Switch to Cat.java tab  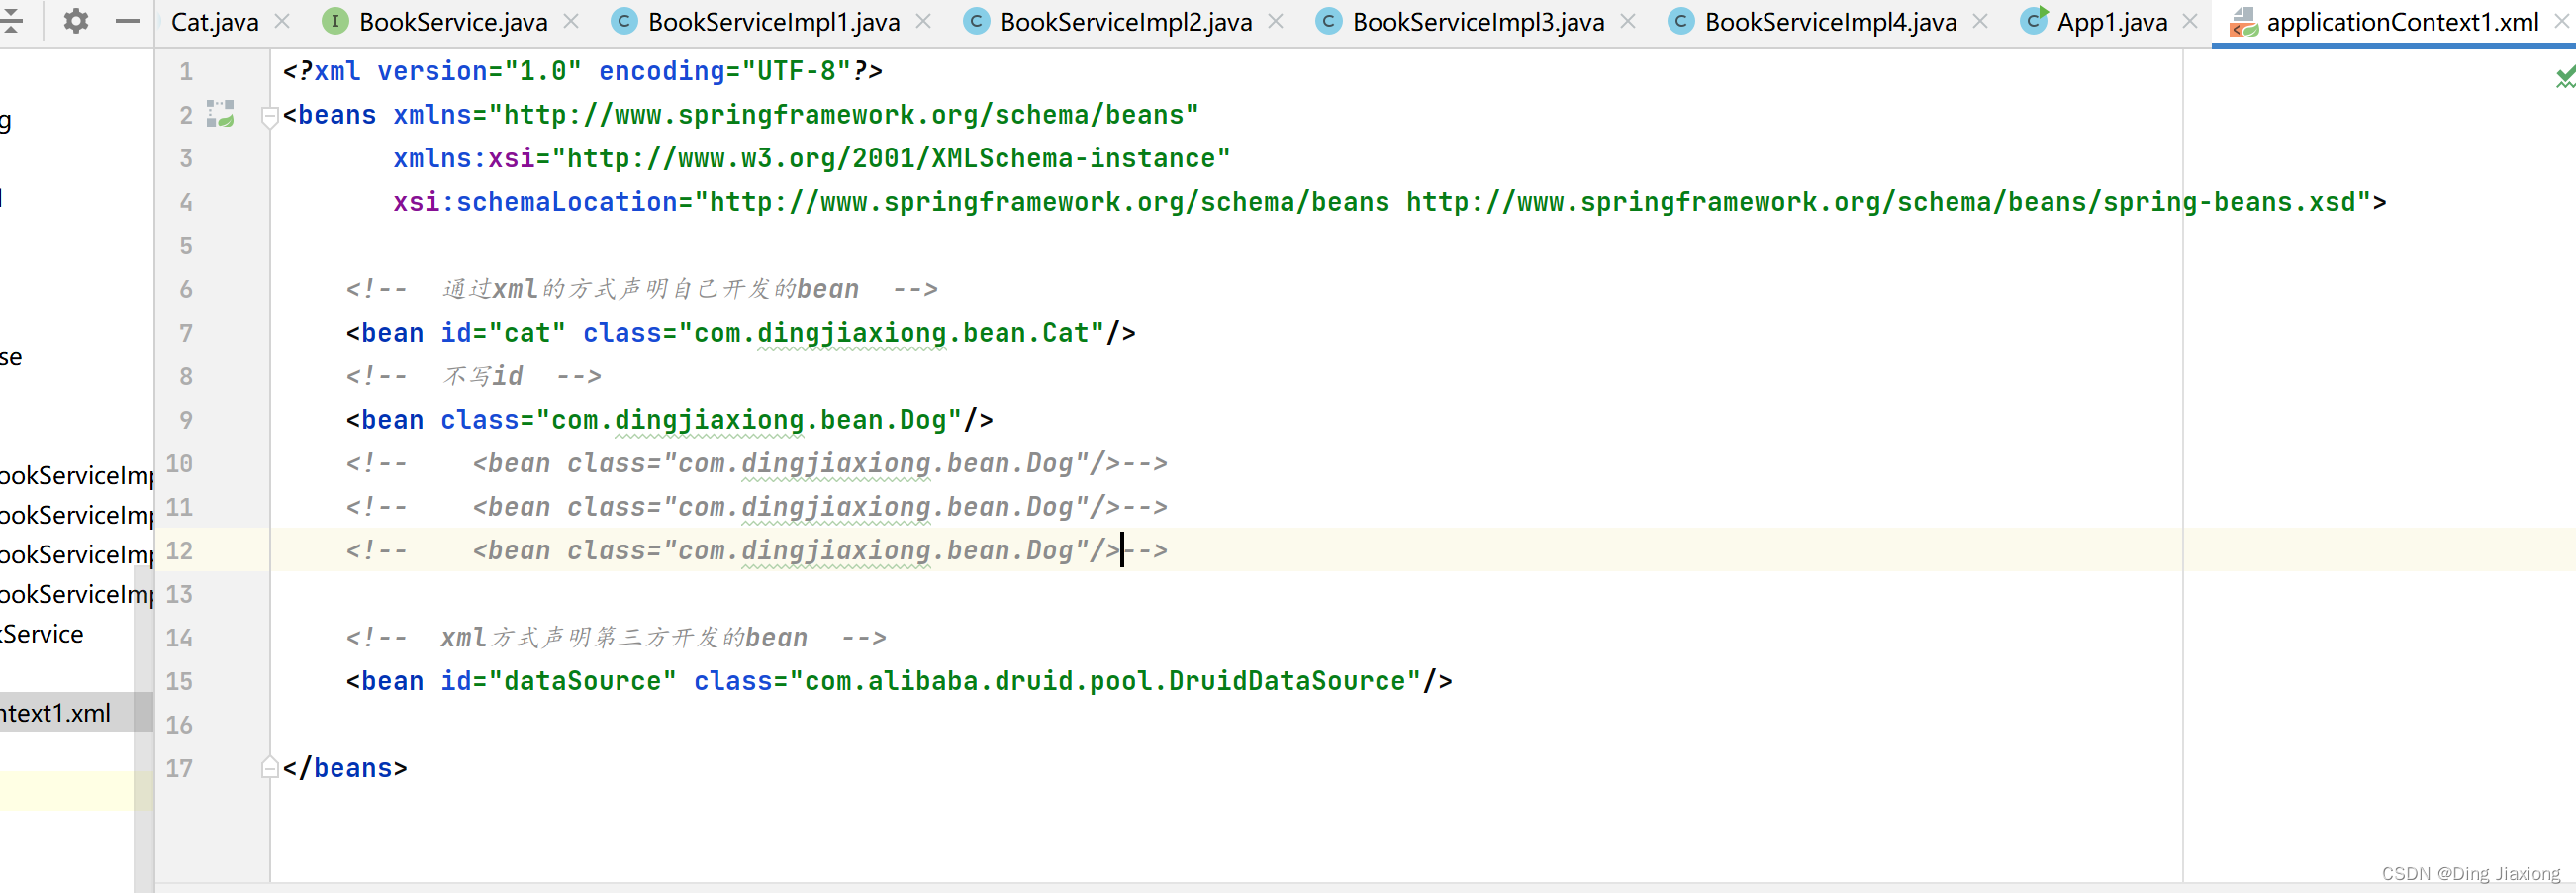215,22
